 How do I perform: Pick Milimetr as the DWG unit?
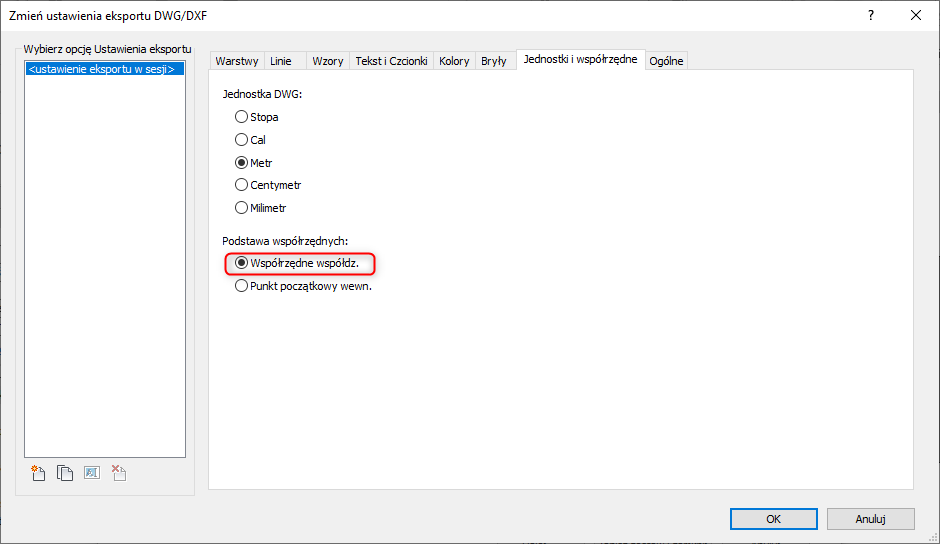(241, 208)
